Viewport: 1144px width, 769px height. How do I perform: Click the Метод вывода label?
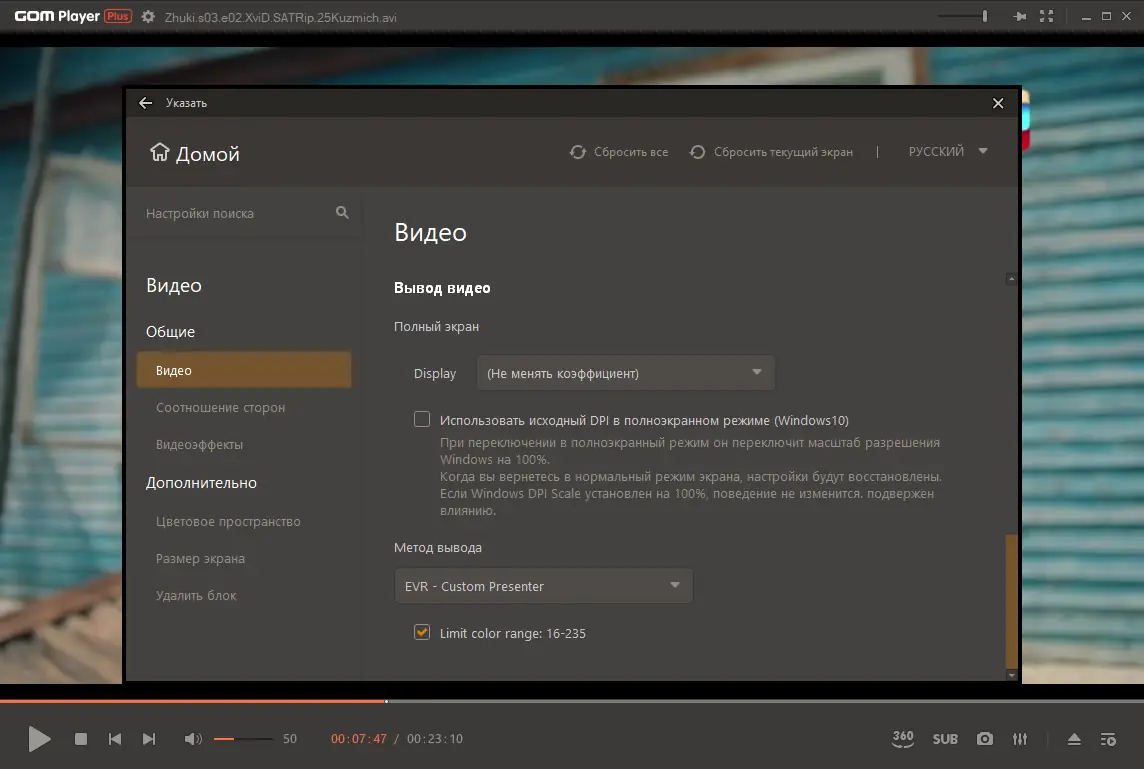click(438, 547)
